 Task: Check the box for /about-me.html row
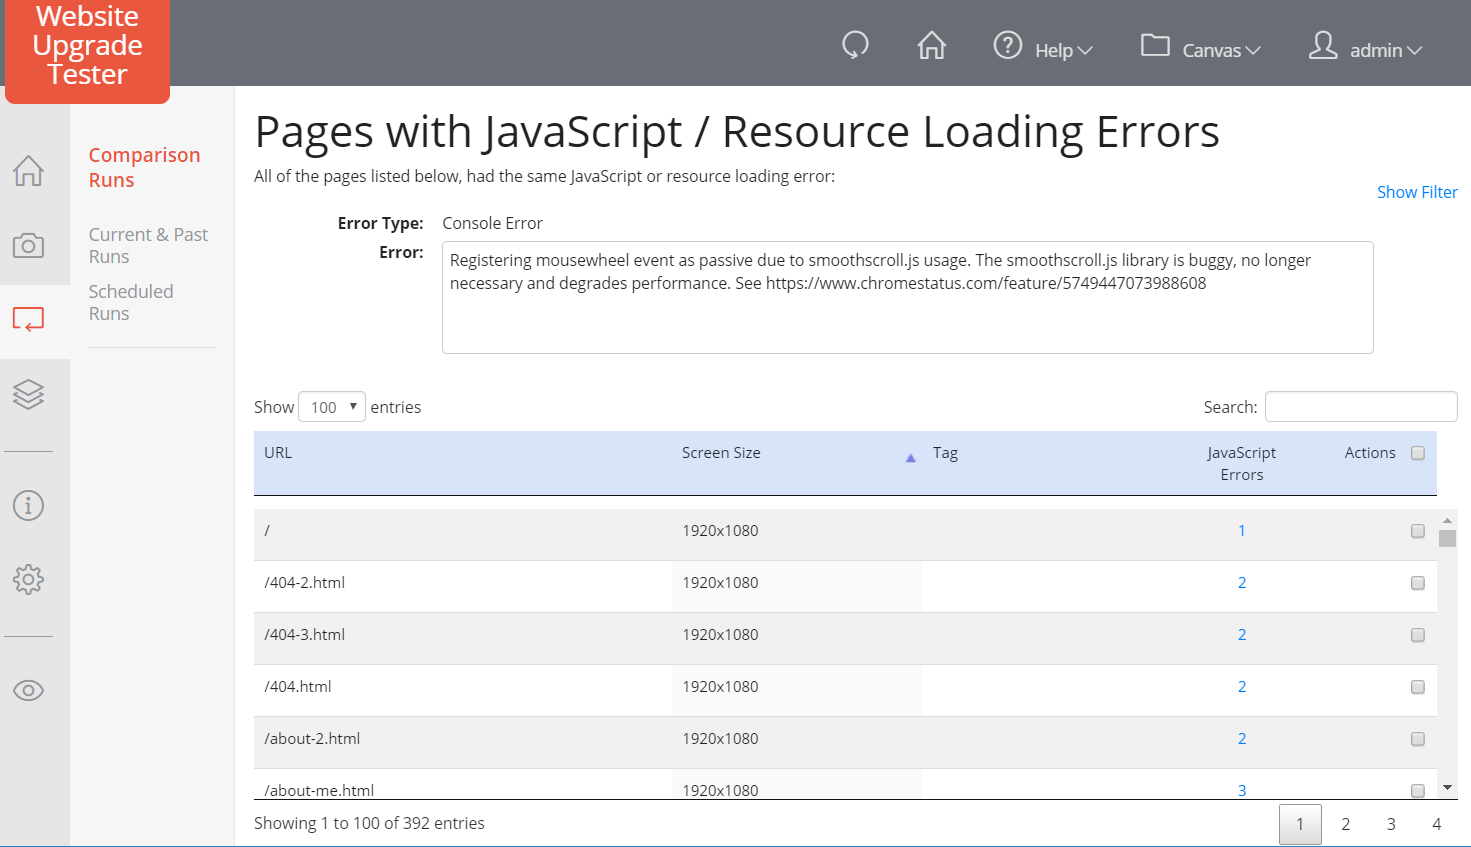coord(1417,791)
